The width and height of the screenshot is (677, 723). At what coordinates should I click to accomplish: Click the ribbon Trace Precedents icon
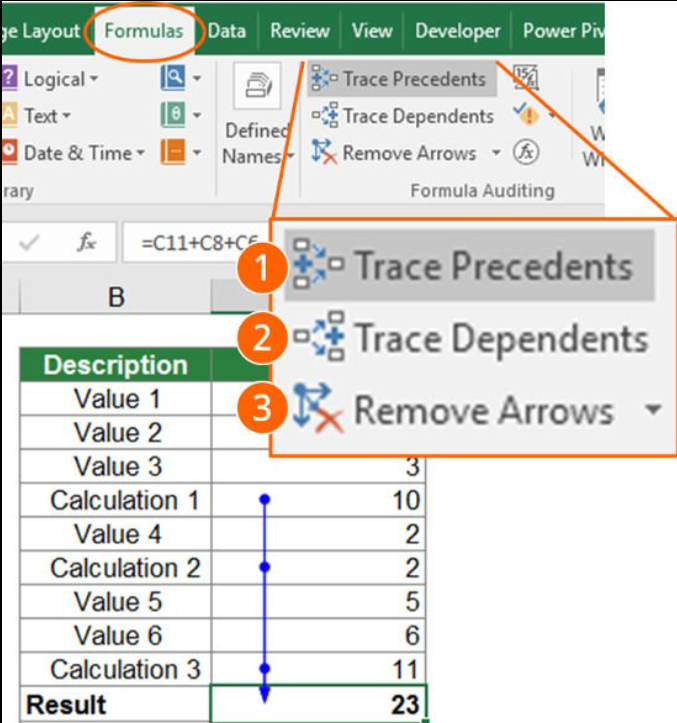tap(324, 77)
